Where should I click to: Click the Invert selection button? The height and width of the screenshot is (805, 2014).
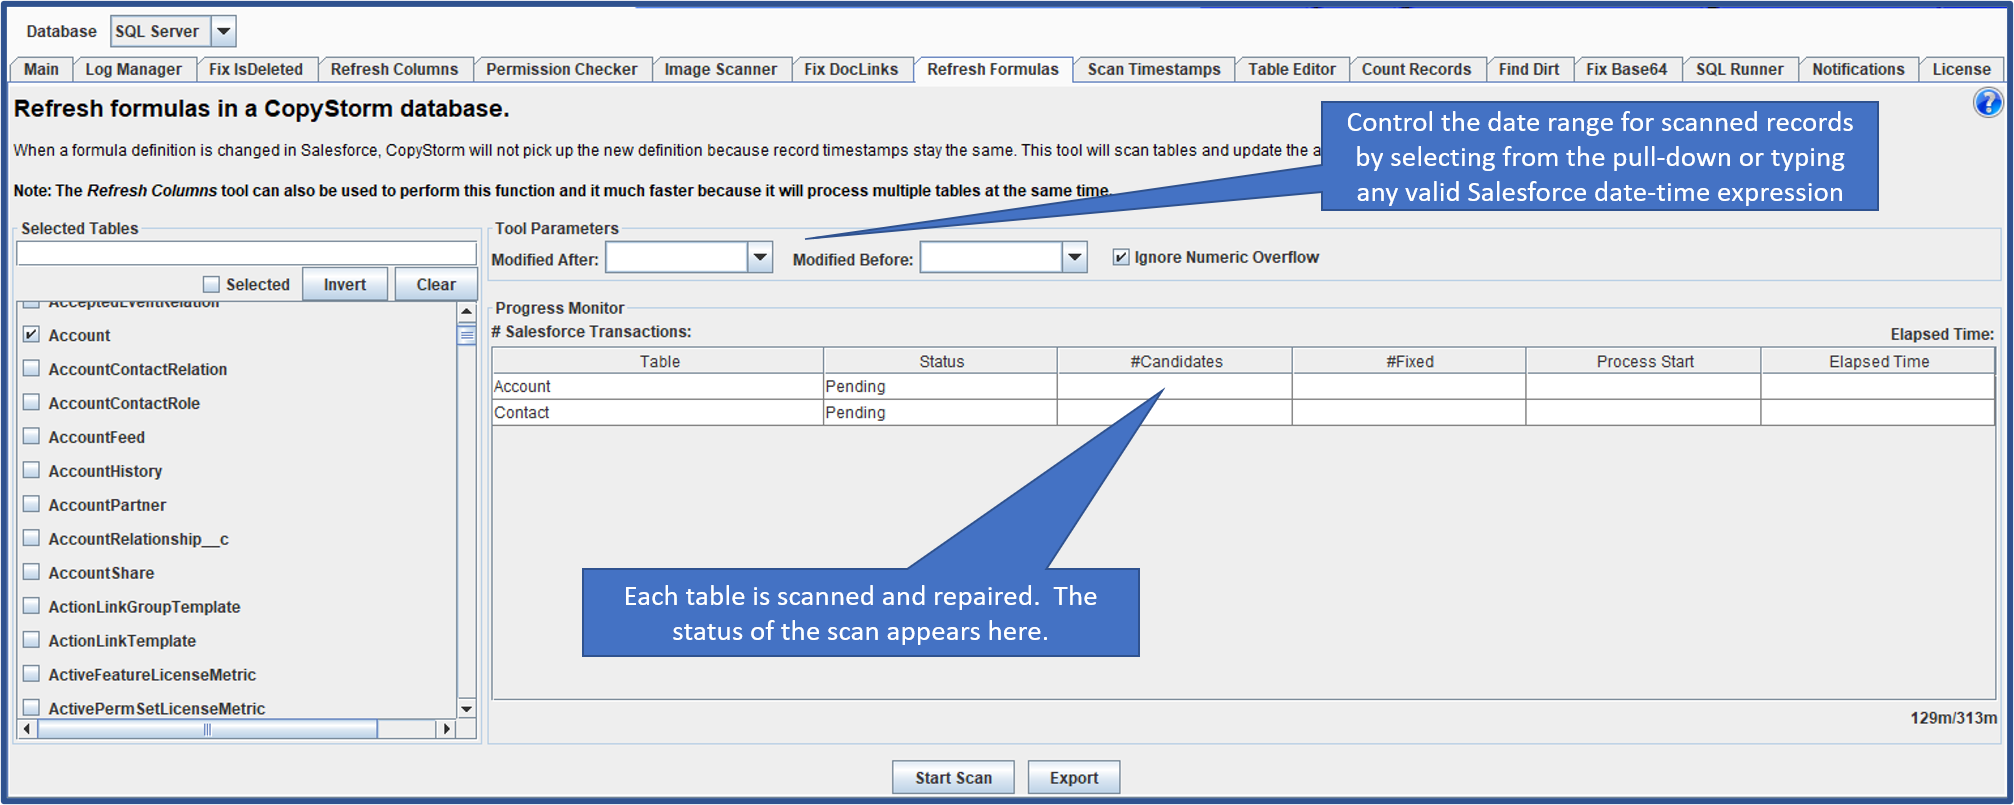point(345,284)
